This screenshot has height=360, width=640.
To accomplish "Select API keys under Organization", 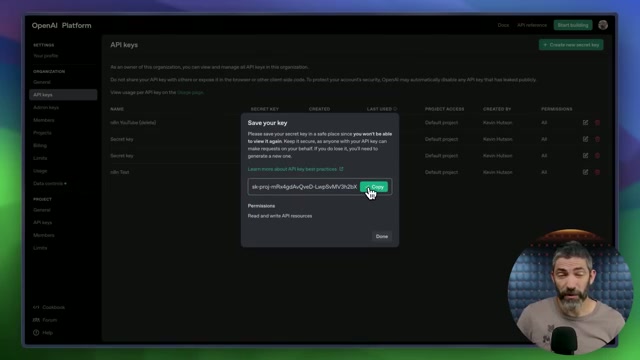I will click(x=63, y=95).
